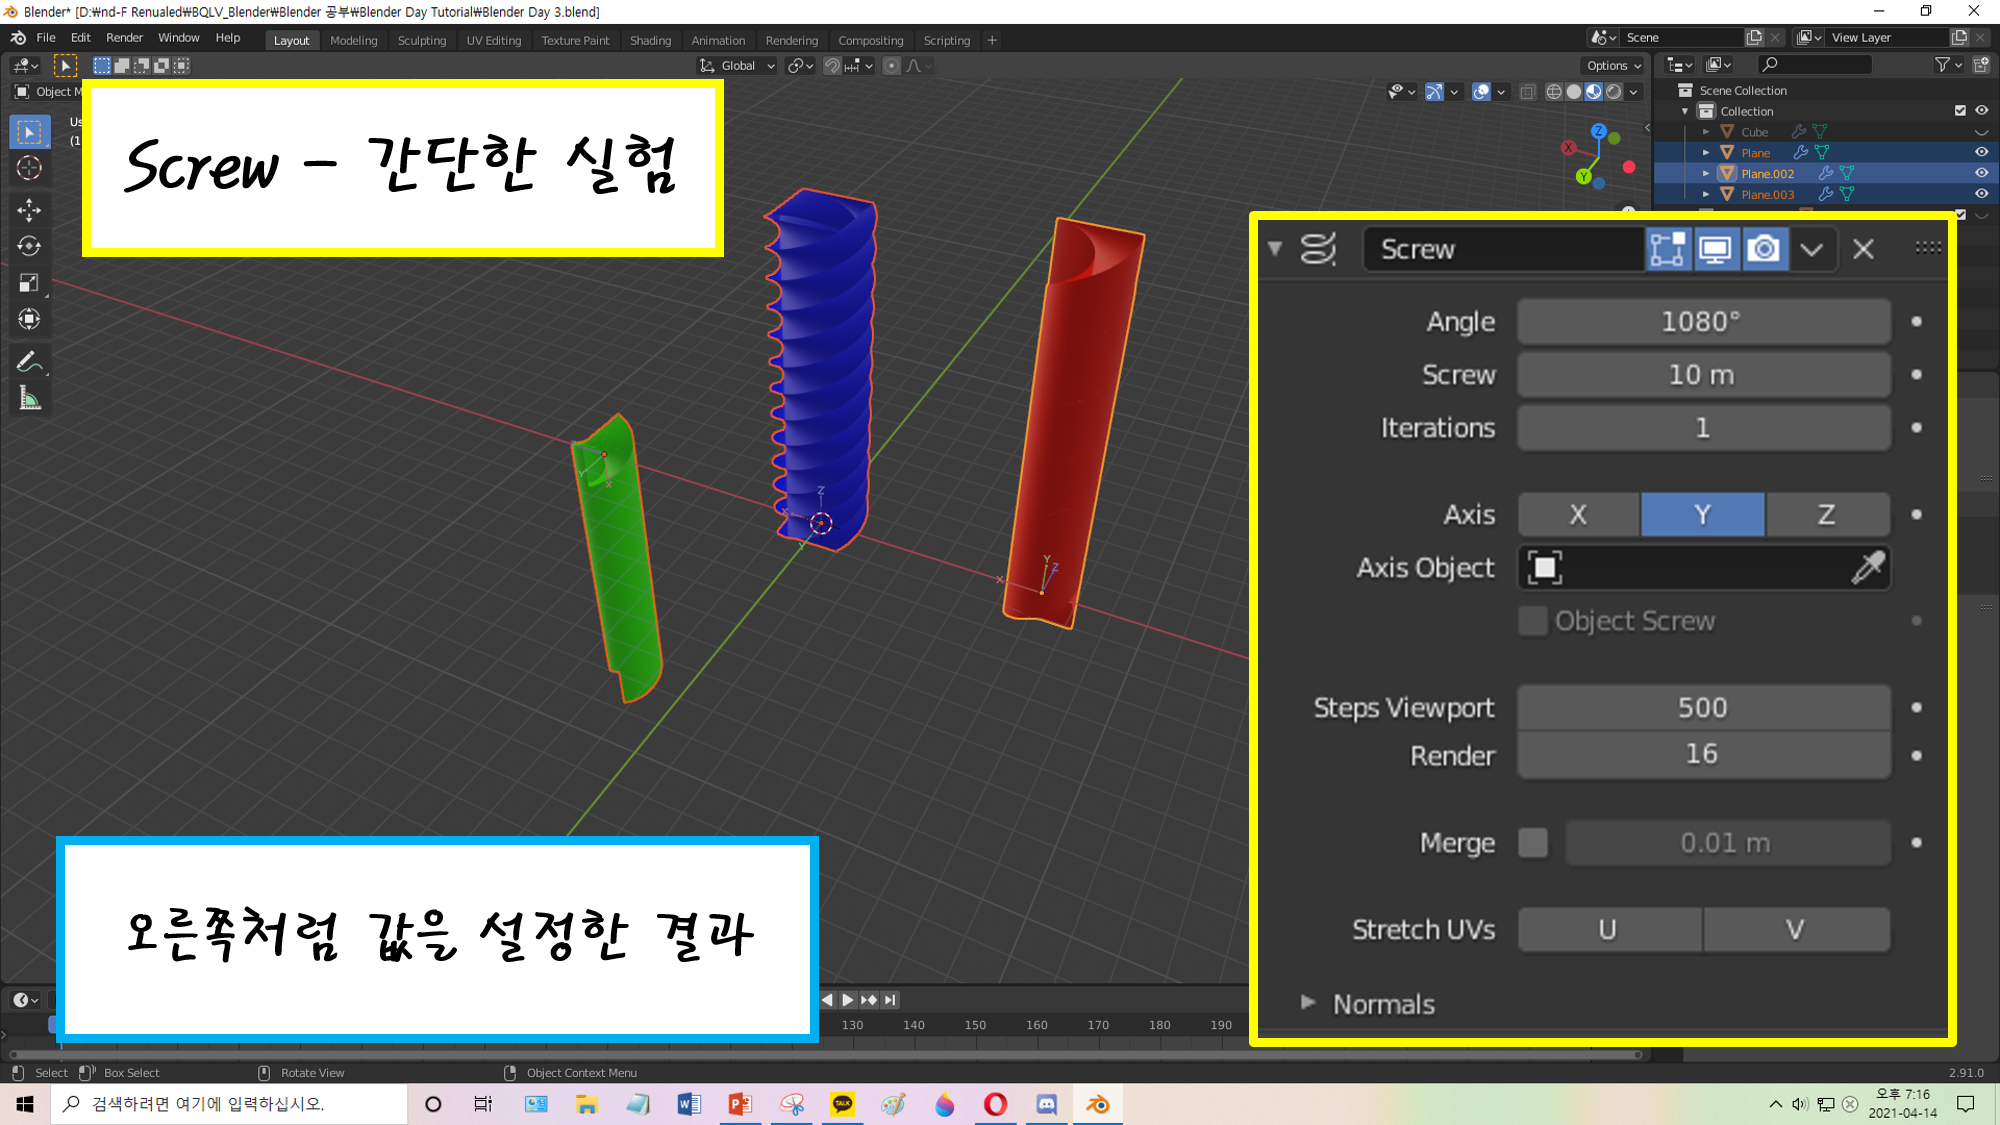Click the Axis Object eyedropper icon

pos(1867,567)
